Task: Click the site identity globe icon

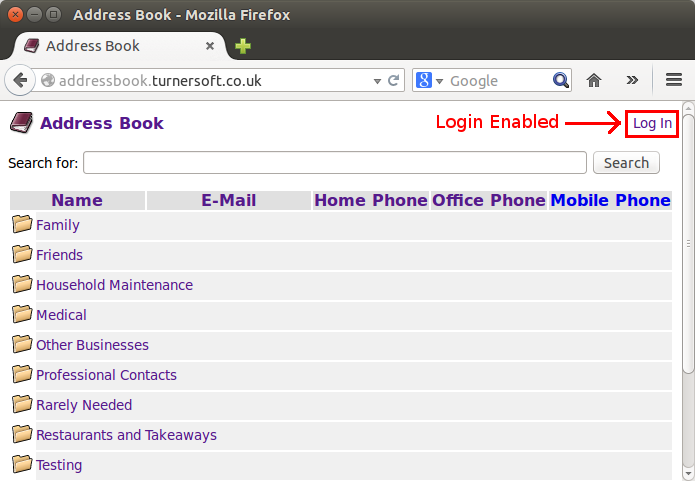Action: coord(48,80)
